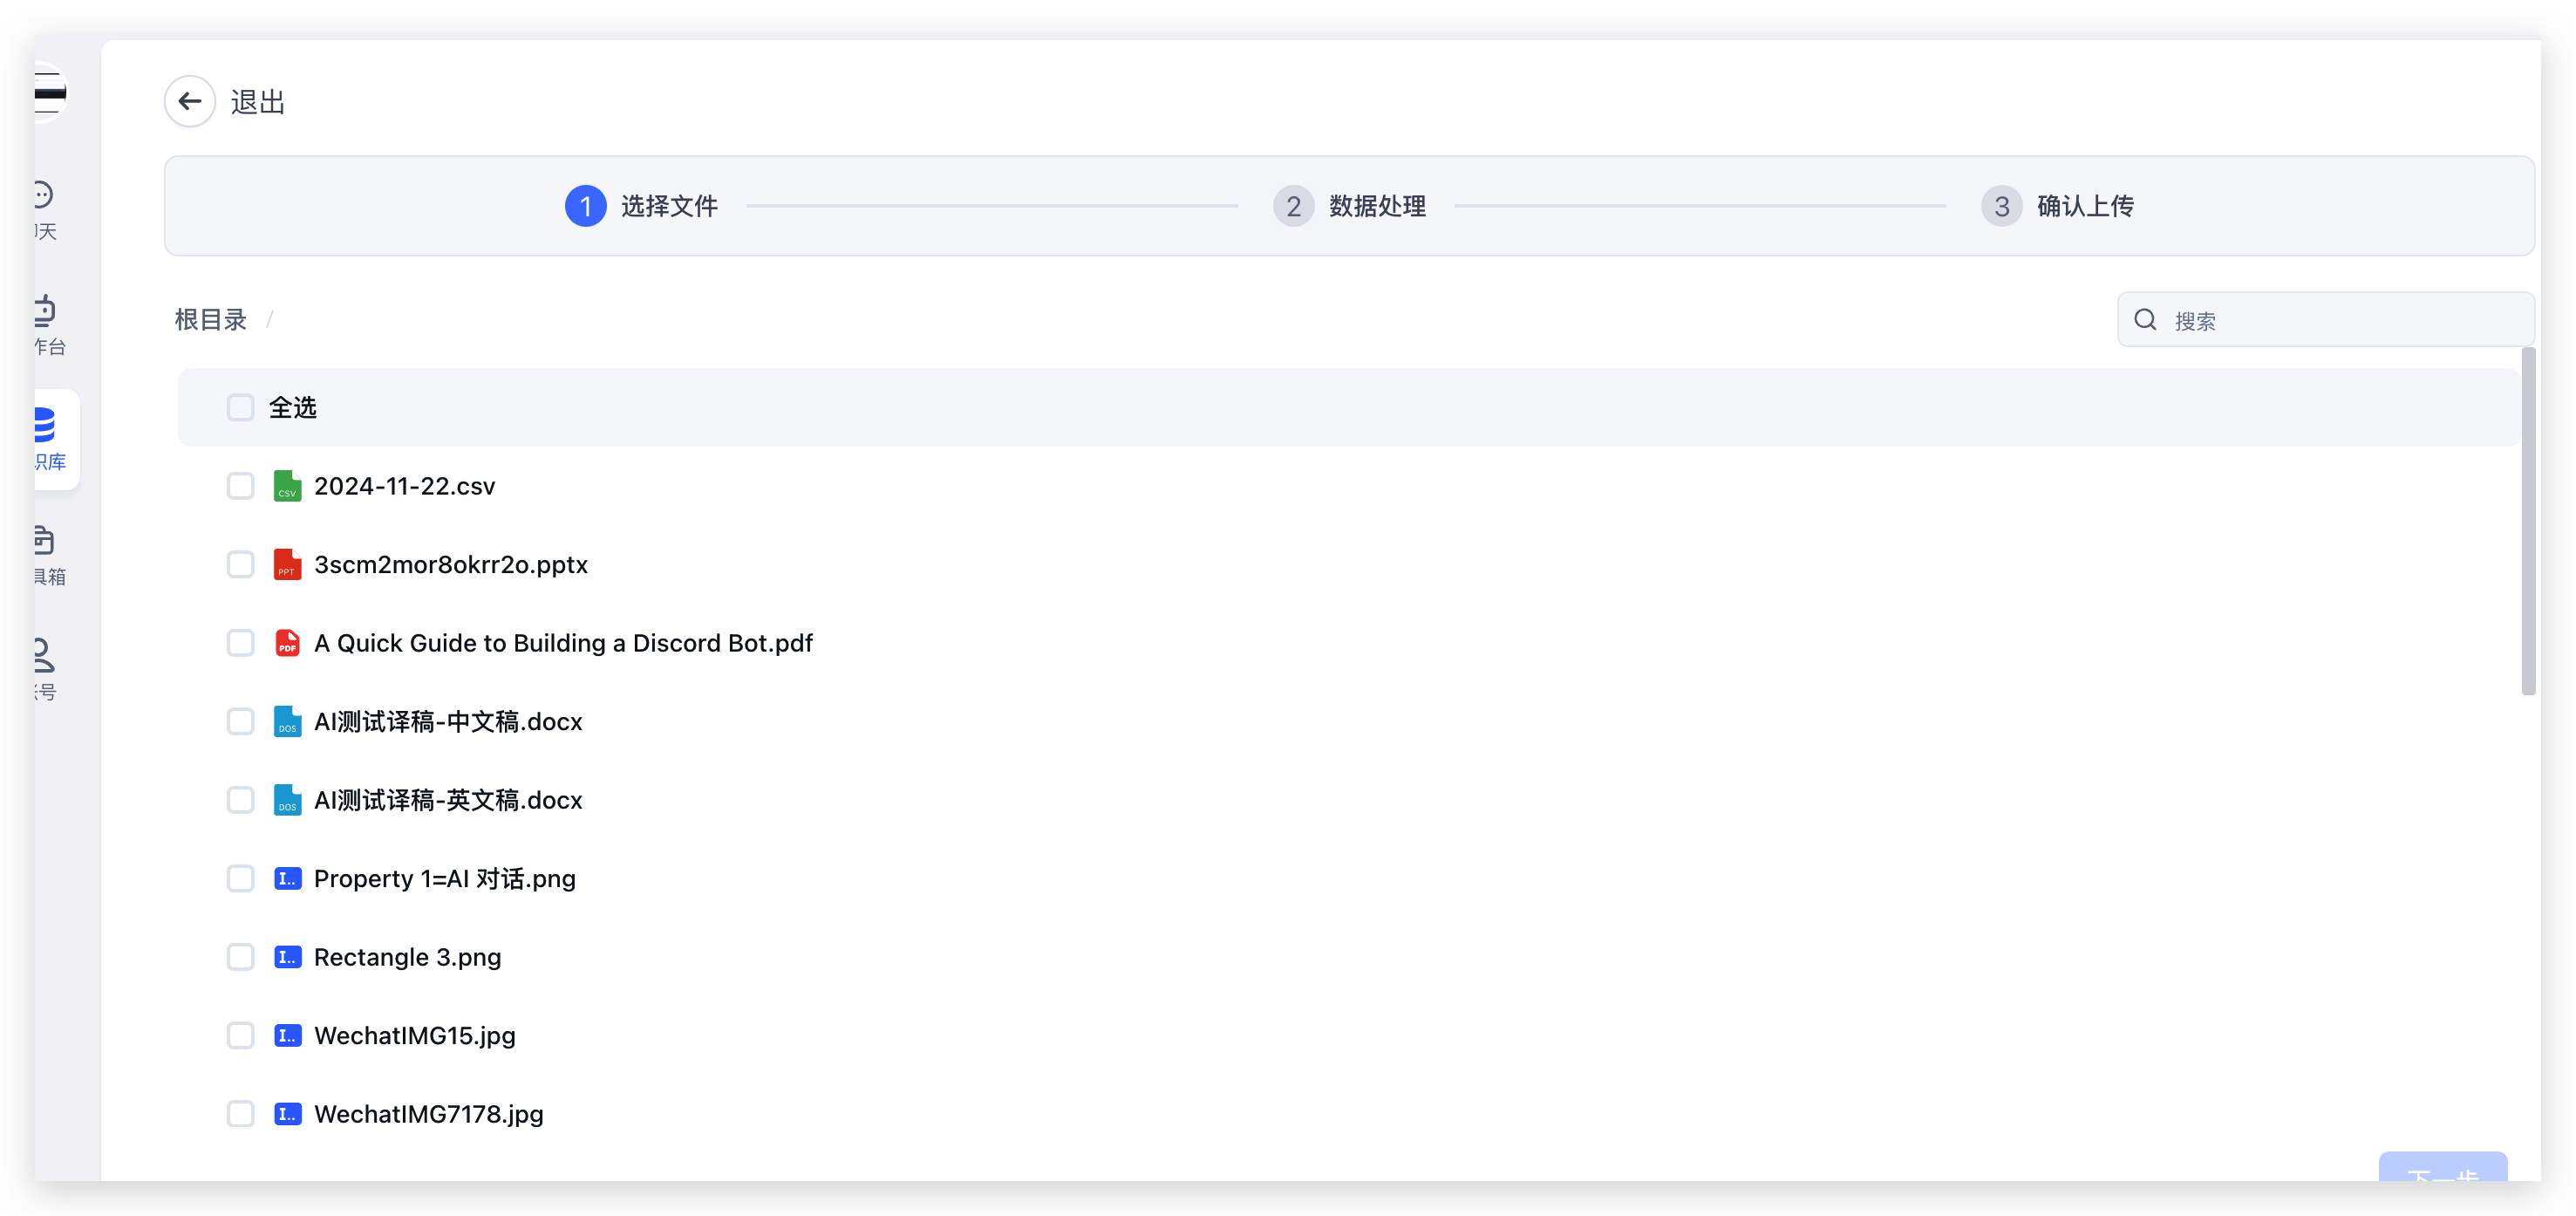Click the vertical scrollbar of file list
The width and height of the screenshot is (2576, 1216).
click(x=2528, y=520)
